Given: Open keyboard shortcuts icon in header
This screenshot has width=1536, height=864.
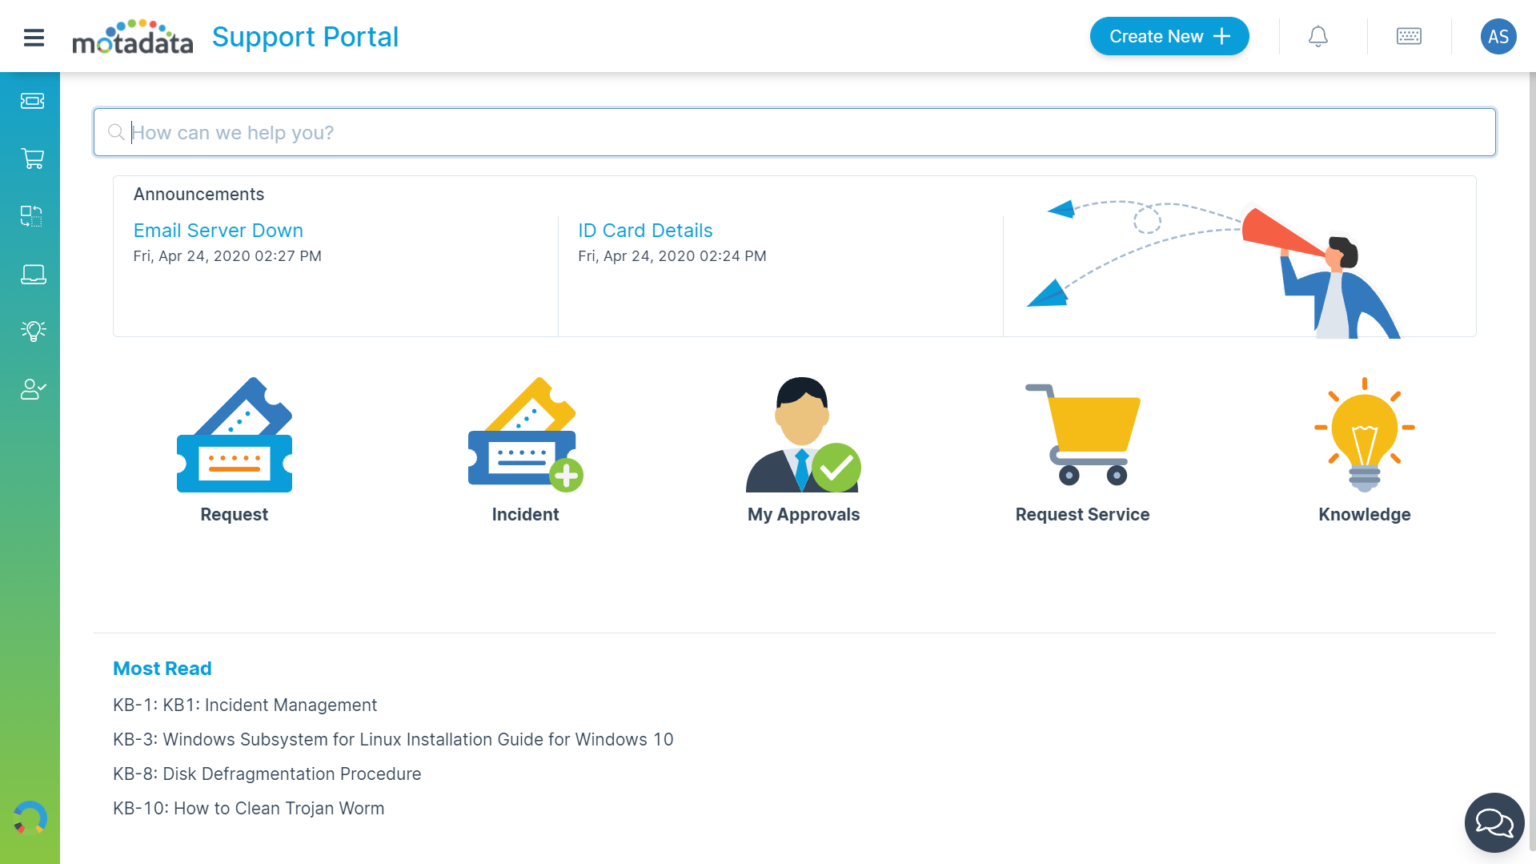Looking at the screenshot, I should 1409,37.
